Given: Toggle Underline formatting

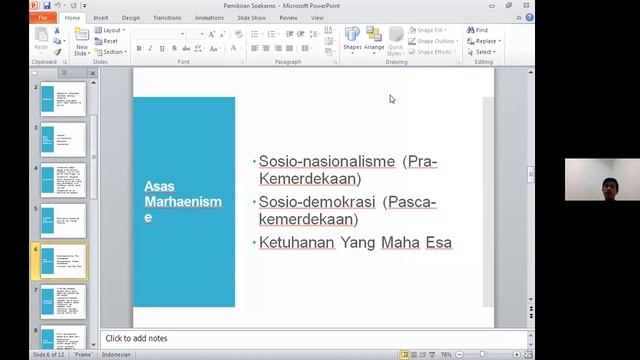Looking at the screenshot, I should point(162,49).
